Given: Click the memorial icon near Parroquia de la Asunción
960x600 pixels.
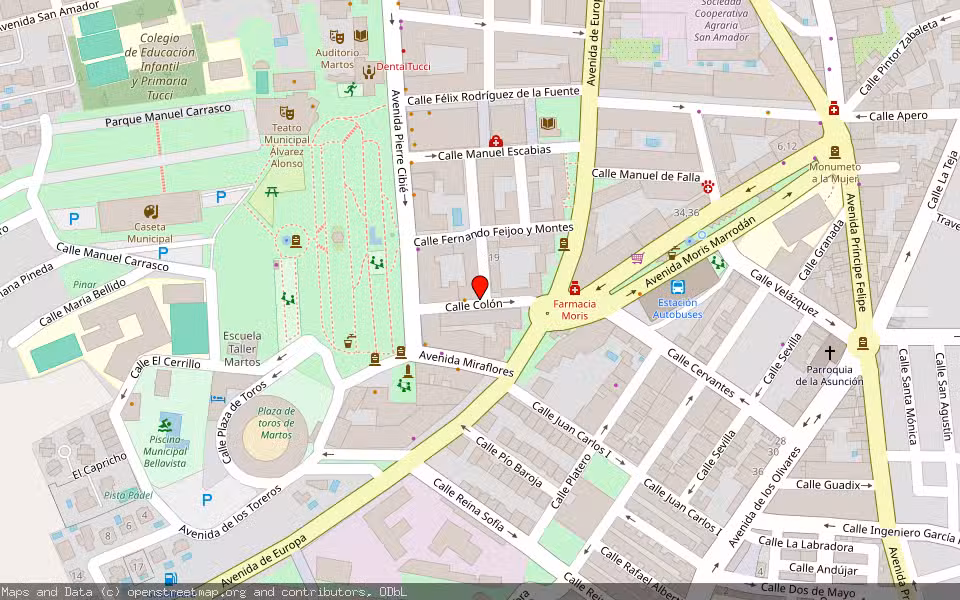Looking at the screenshot, I should coord(863,343).
